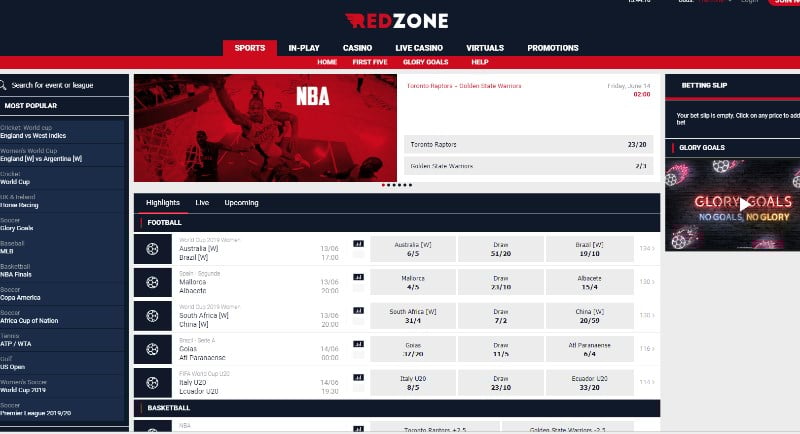
Task: Bet on Mallorca at 4/5
Action: [x=413, y=283]
